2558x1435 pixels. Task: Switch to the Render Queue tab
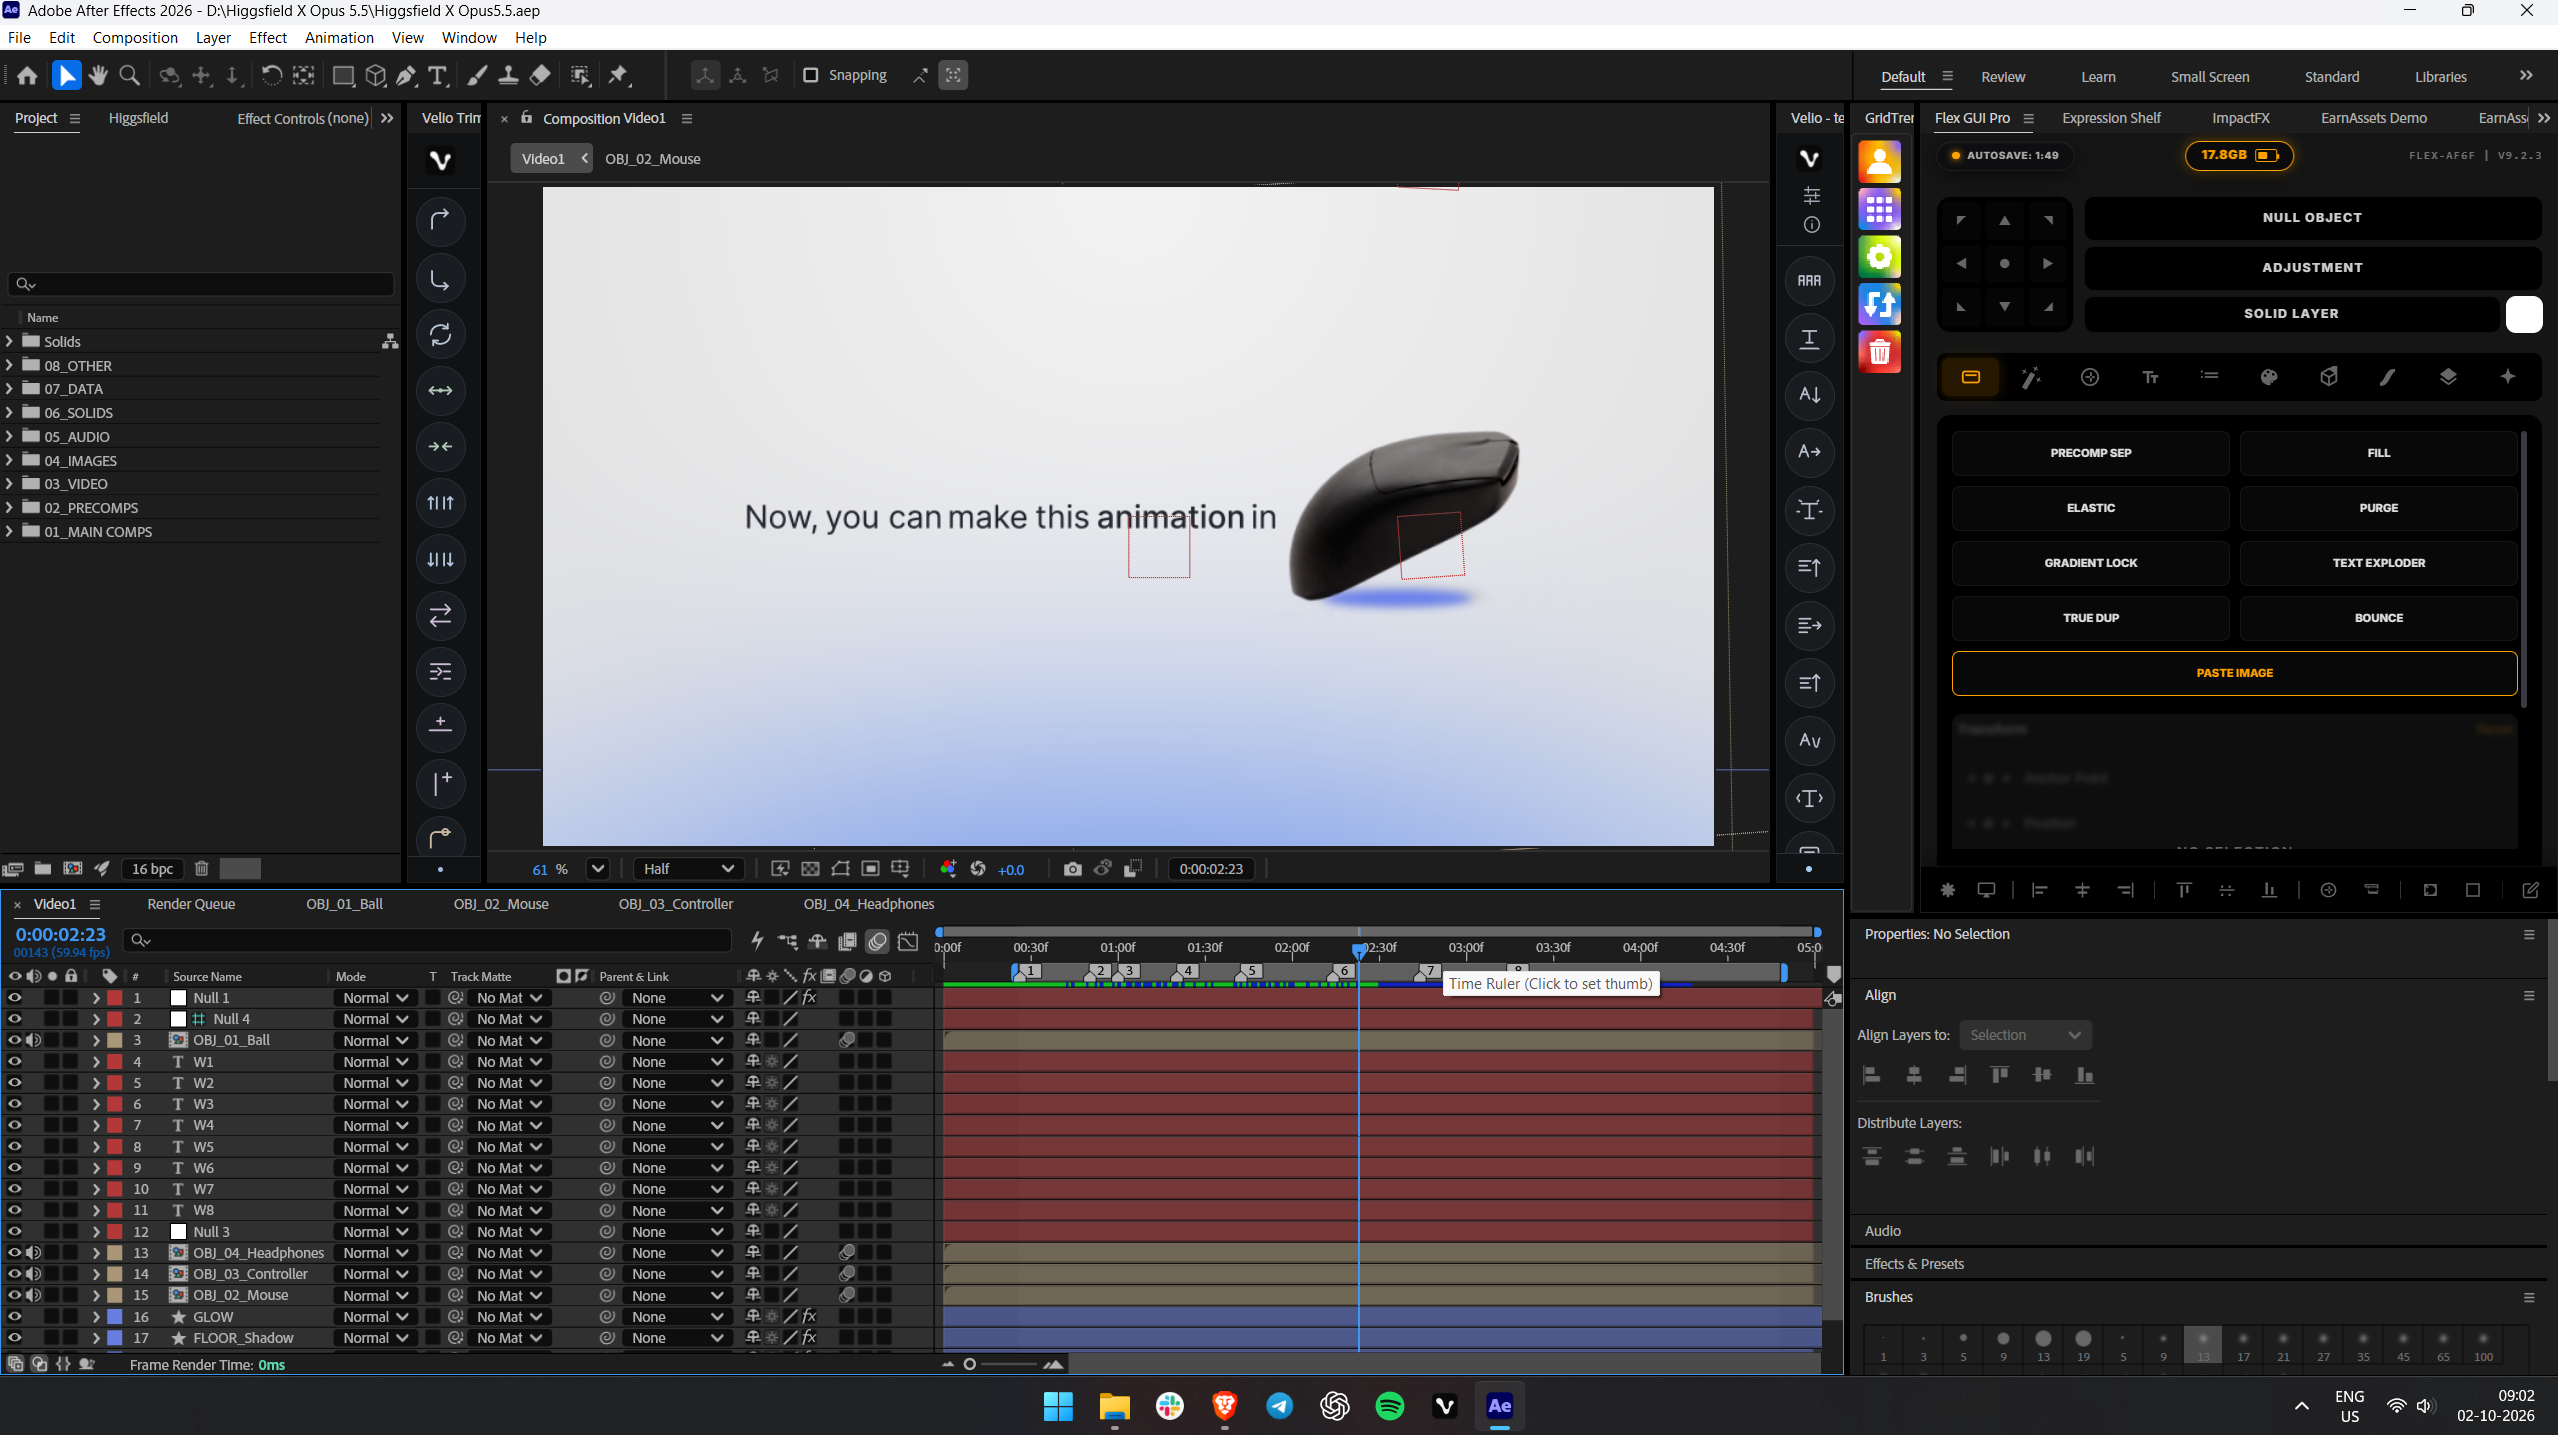pyautogui.click(x=191, y=903)
